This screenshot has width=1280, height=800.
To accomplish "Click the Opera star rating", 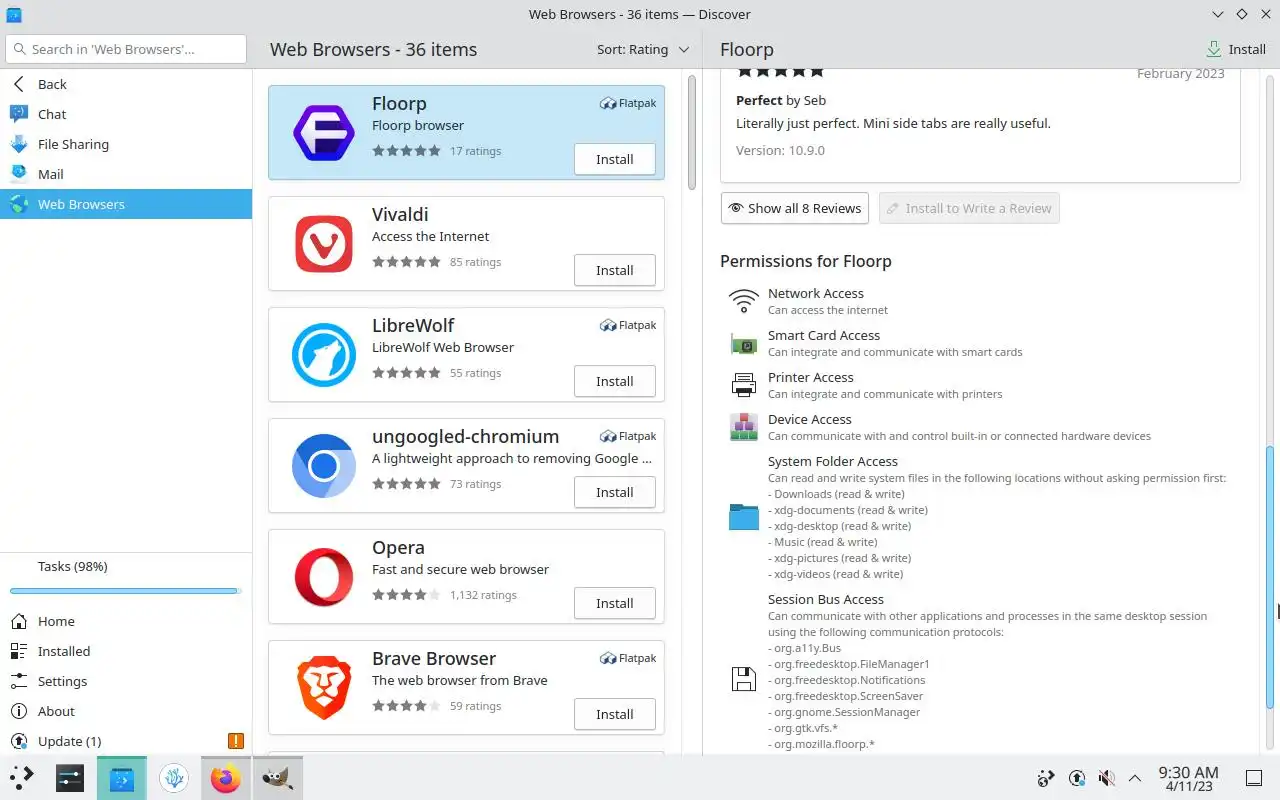I will (406, 595).
